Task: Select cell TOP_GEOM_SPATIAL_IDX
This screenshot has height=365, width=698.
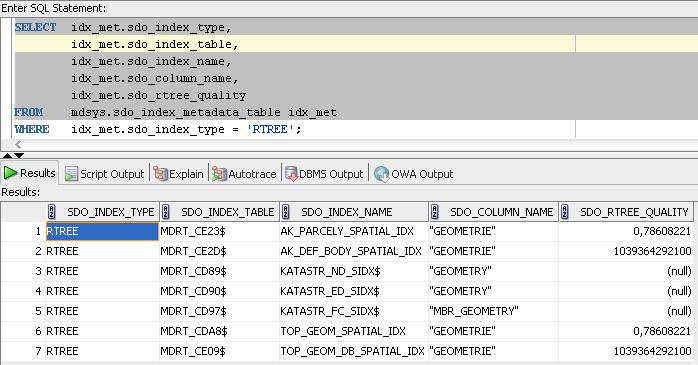Action: tap(354, 331)
